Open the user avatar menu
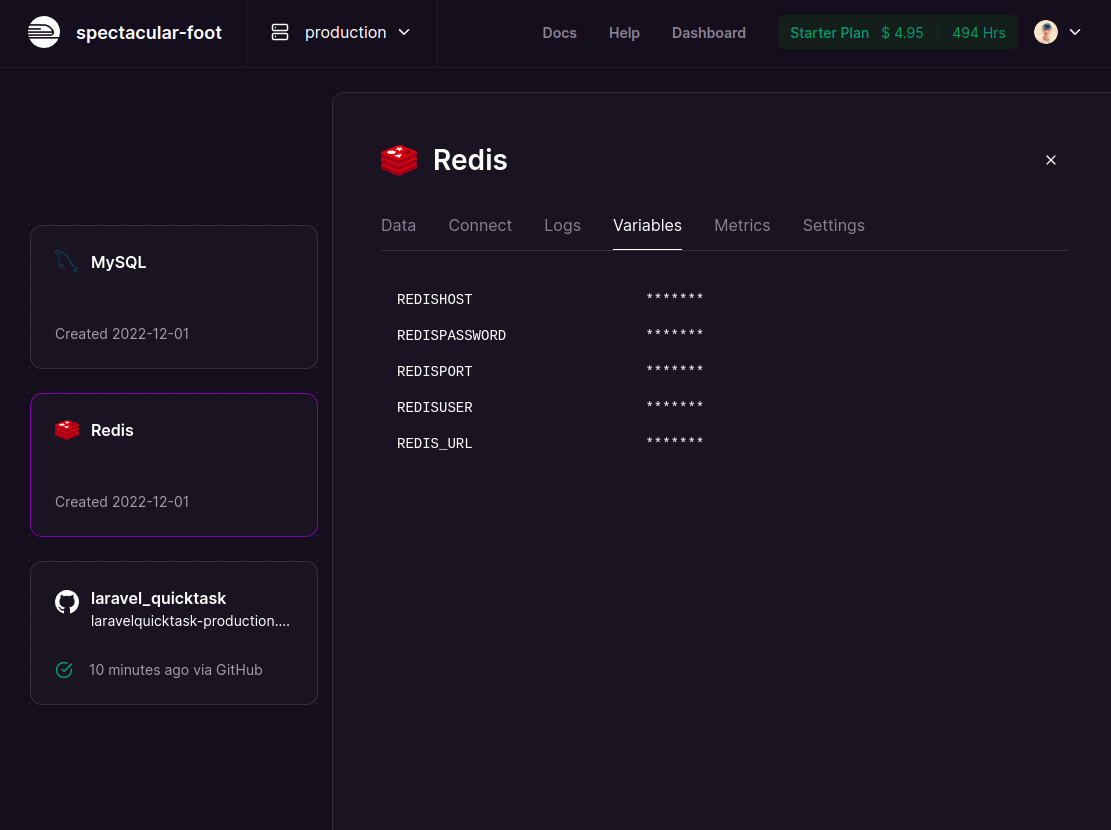The height and width of the screenshot is (830, 1111). 1046,32
